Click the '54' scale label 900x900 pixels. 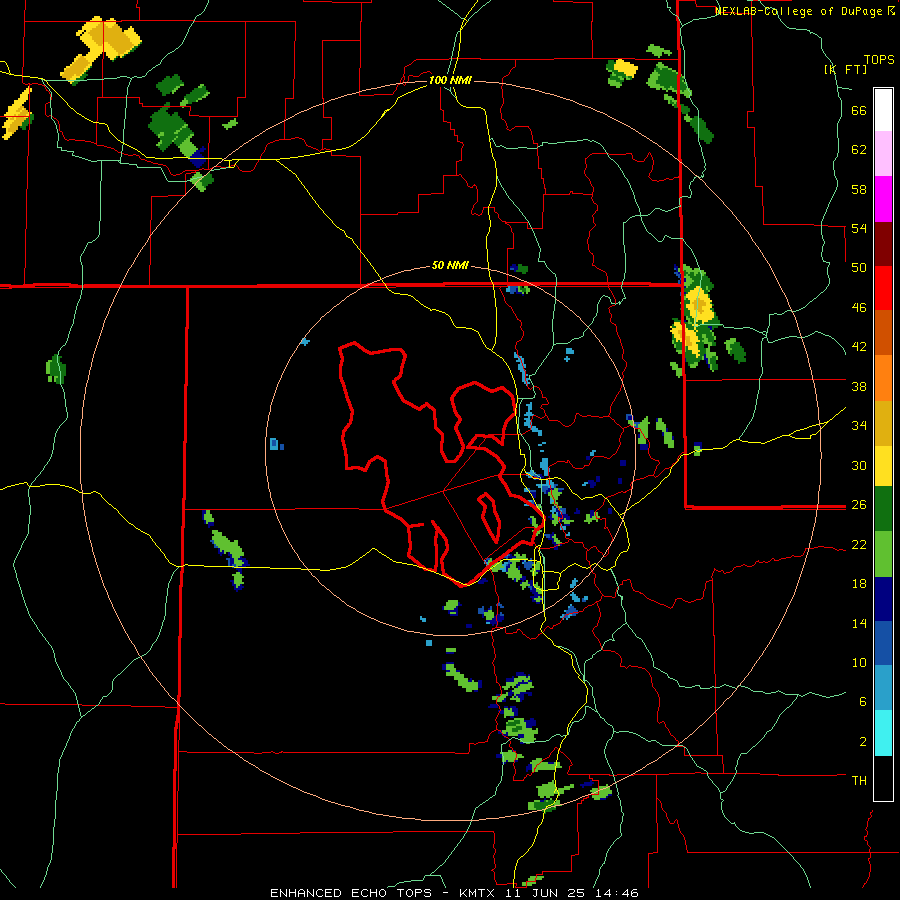tap(859, 228)
